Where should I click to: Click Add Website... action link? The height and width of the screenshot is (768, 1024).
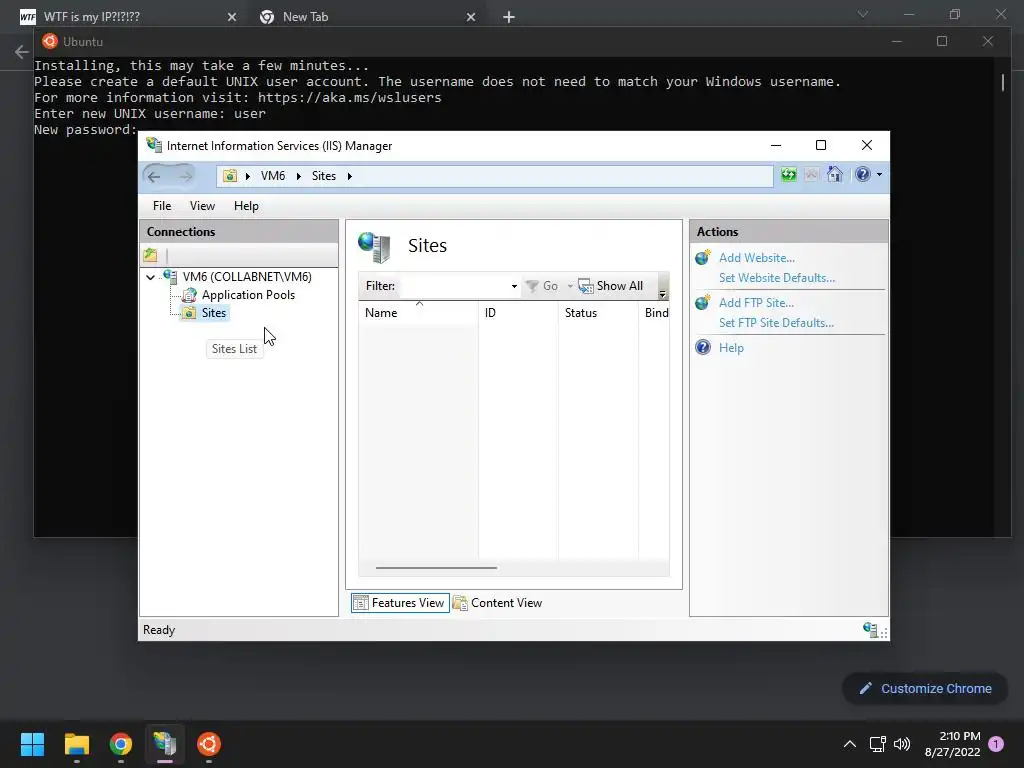point(756,258)
